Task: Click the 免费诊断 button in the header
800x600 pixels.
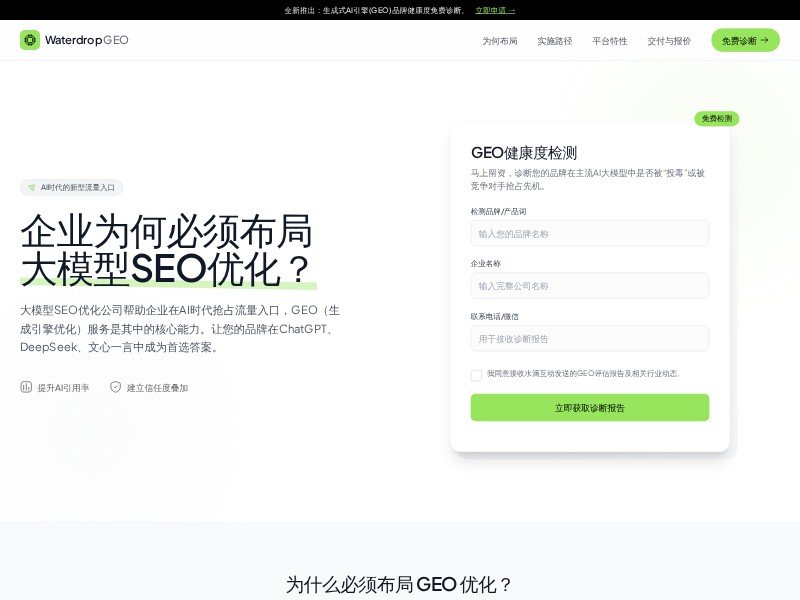Action: coord(744,41)
